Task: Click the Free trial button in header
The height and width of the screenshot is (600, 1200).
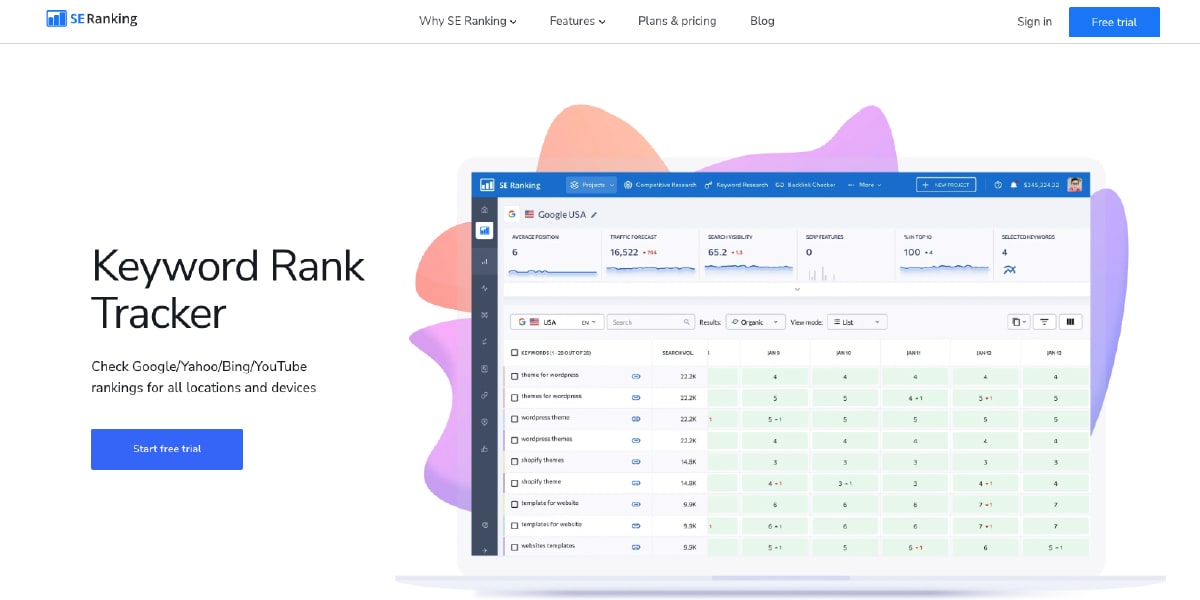Action: click(x=1114, y=22)
